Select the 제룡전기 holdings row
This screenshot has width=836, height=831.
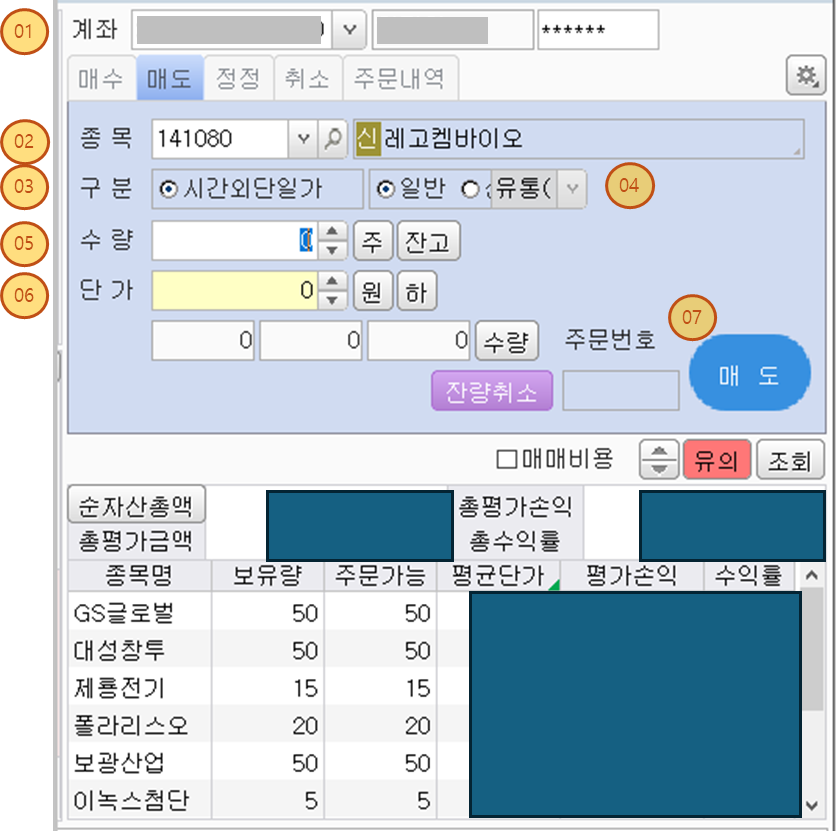(435, 688)
